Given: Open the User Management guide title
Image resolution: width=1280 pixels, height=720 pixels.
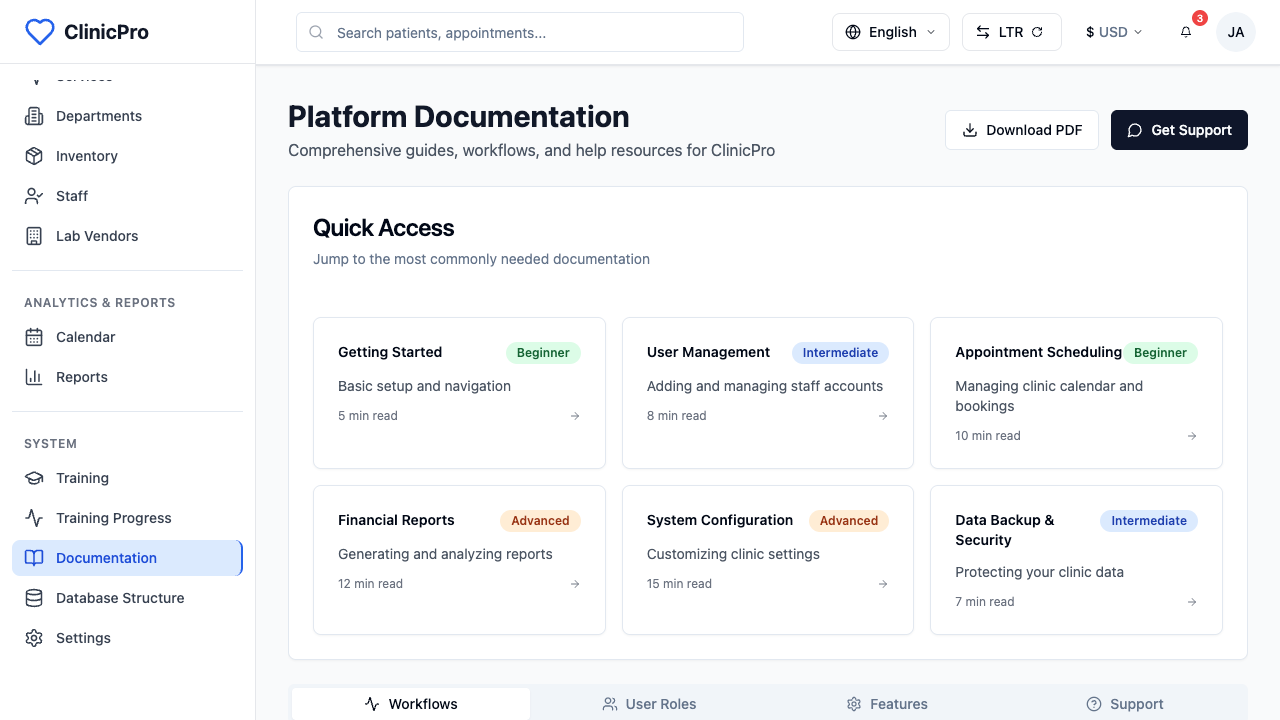Looking at the screenshot, I should click(x=708, y=352).
